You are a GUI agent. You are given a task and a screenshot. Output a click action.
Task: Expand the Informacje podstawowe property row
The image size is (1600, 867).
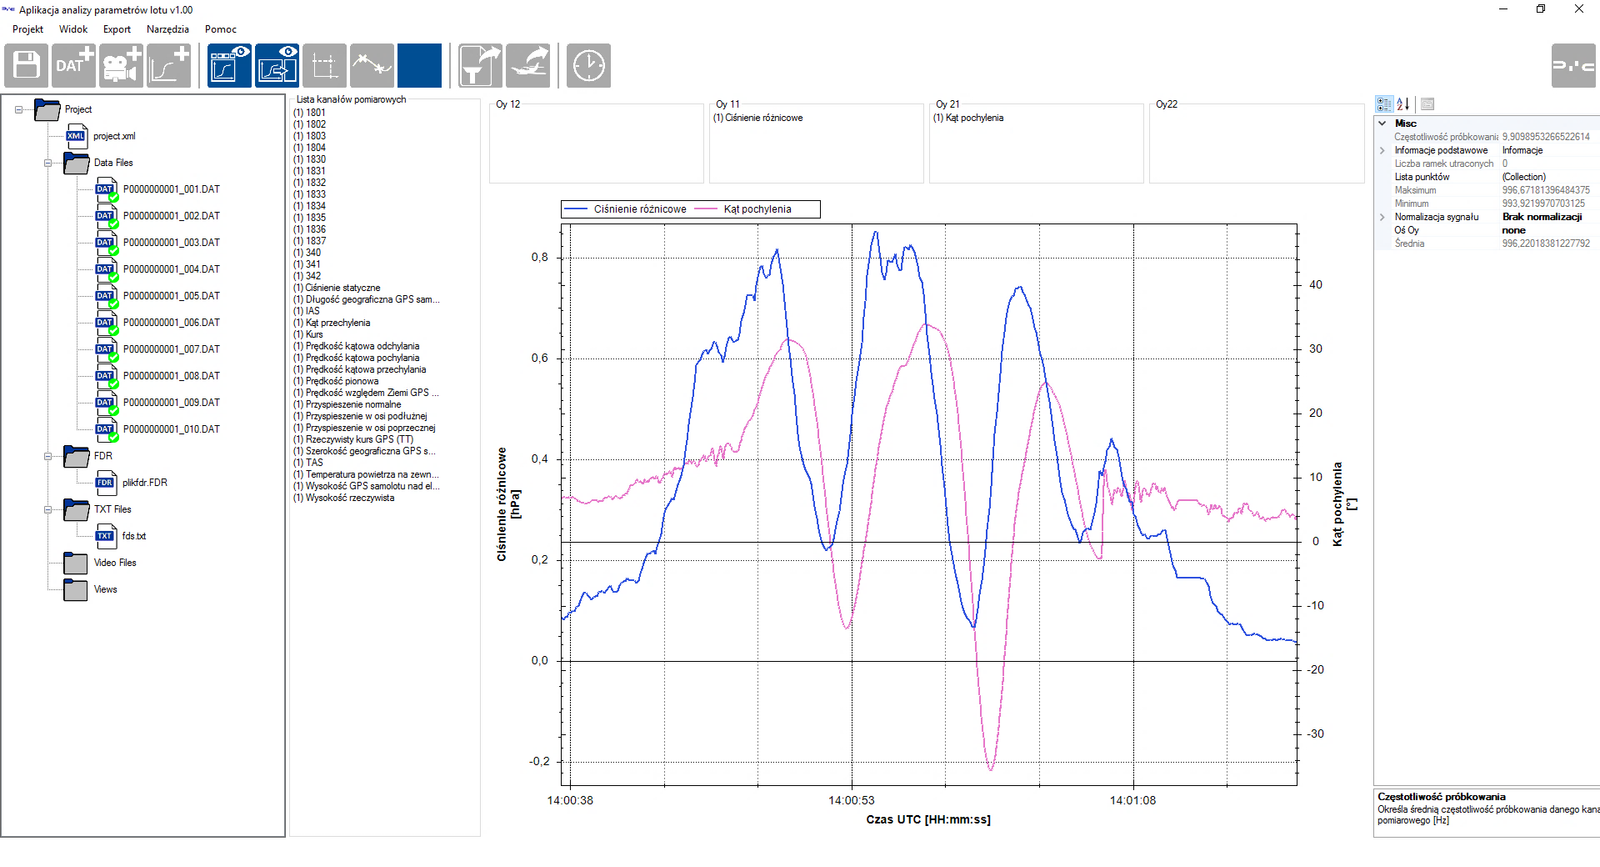pyautogui.click(x=1383, y=151)
